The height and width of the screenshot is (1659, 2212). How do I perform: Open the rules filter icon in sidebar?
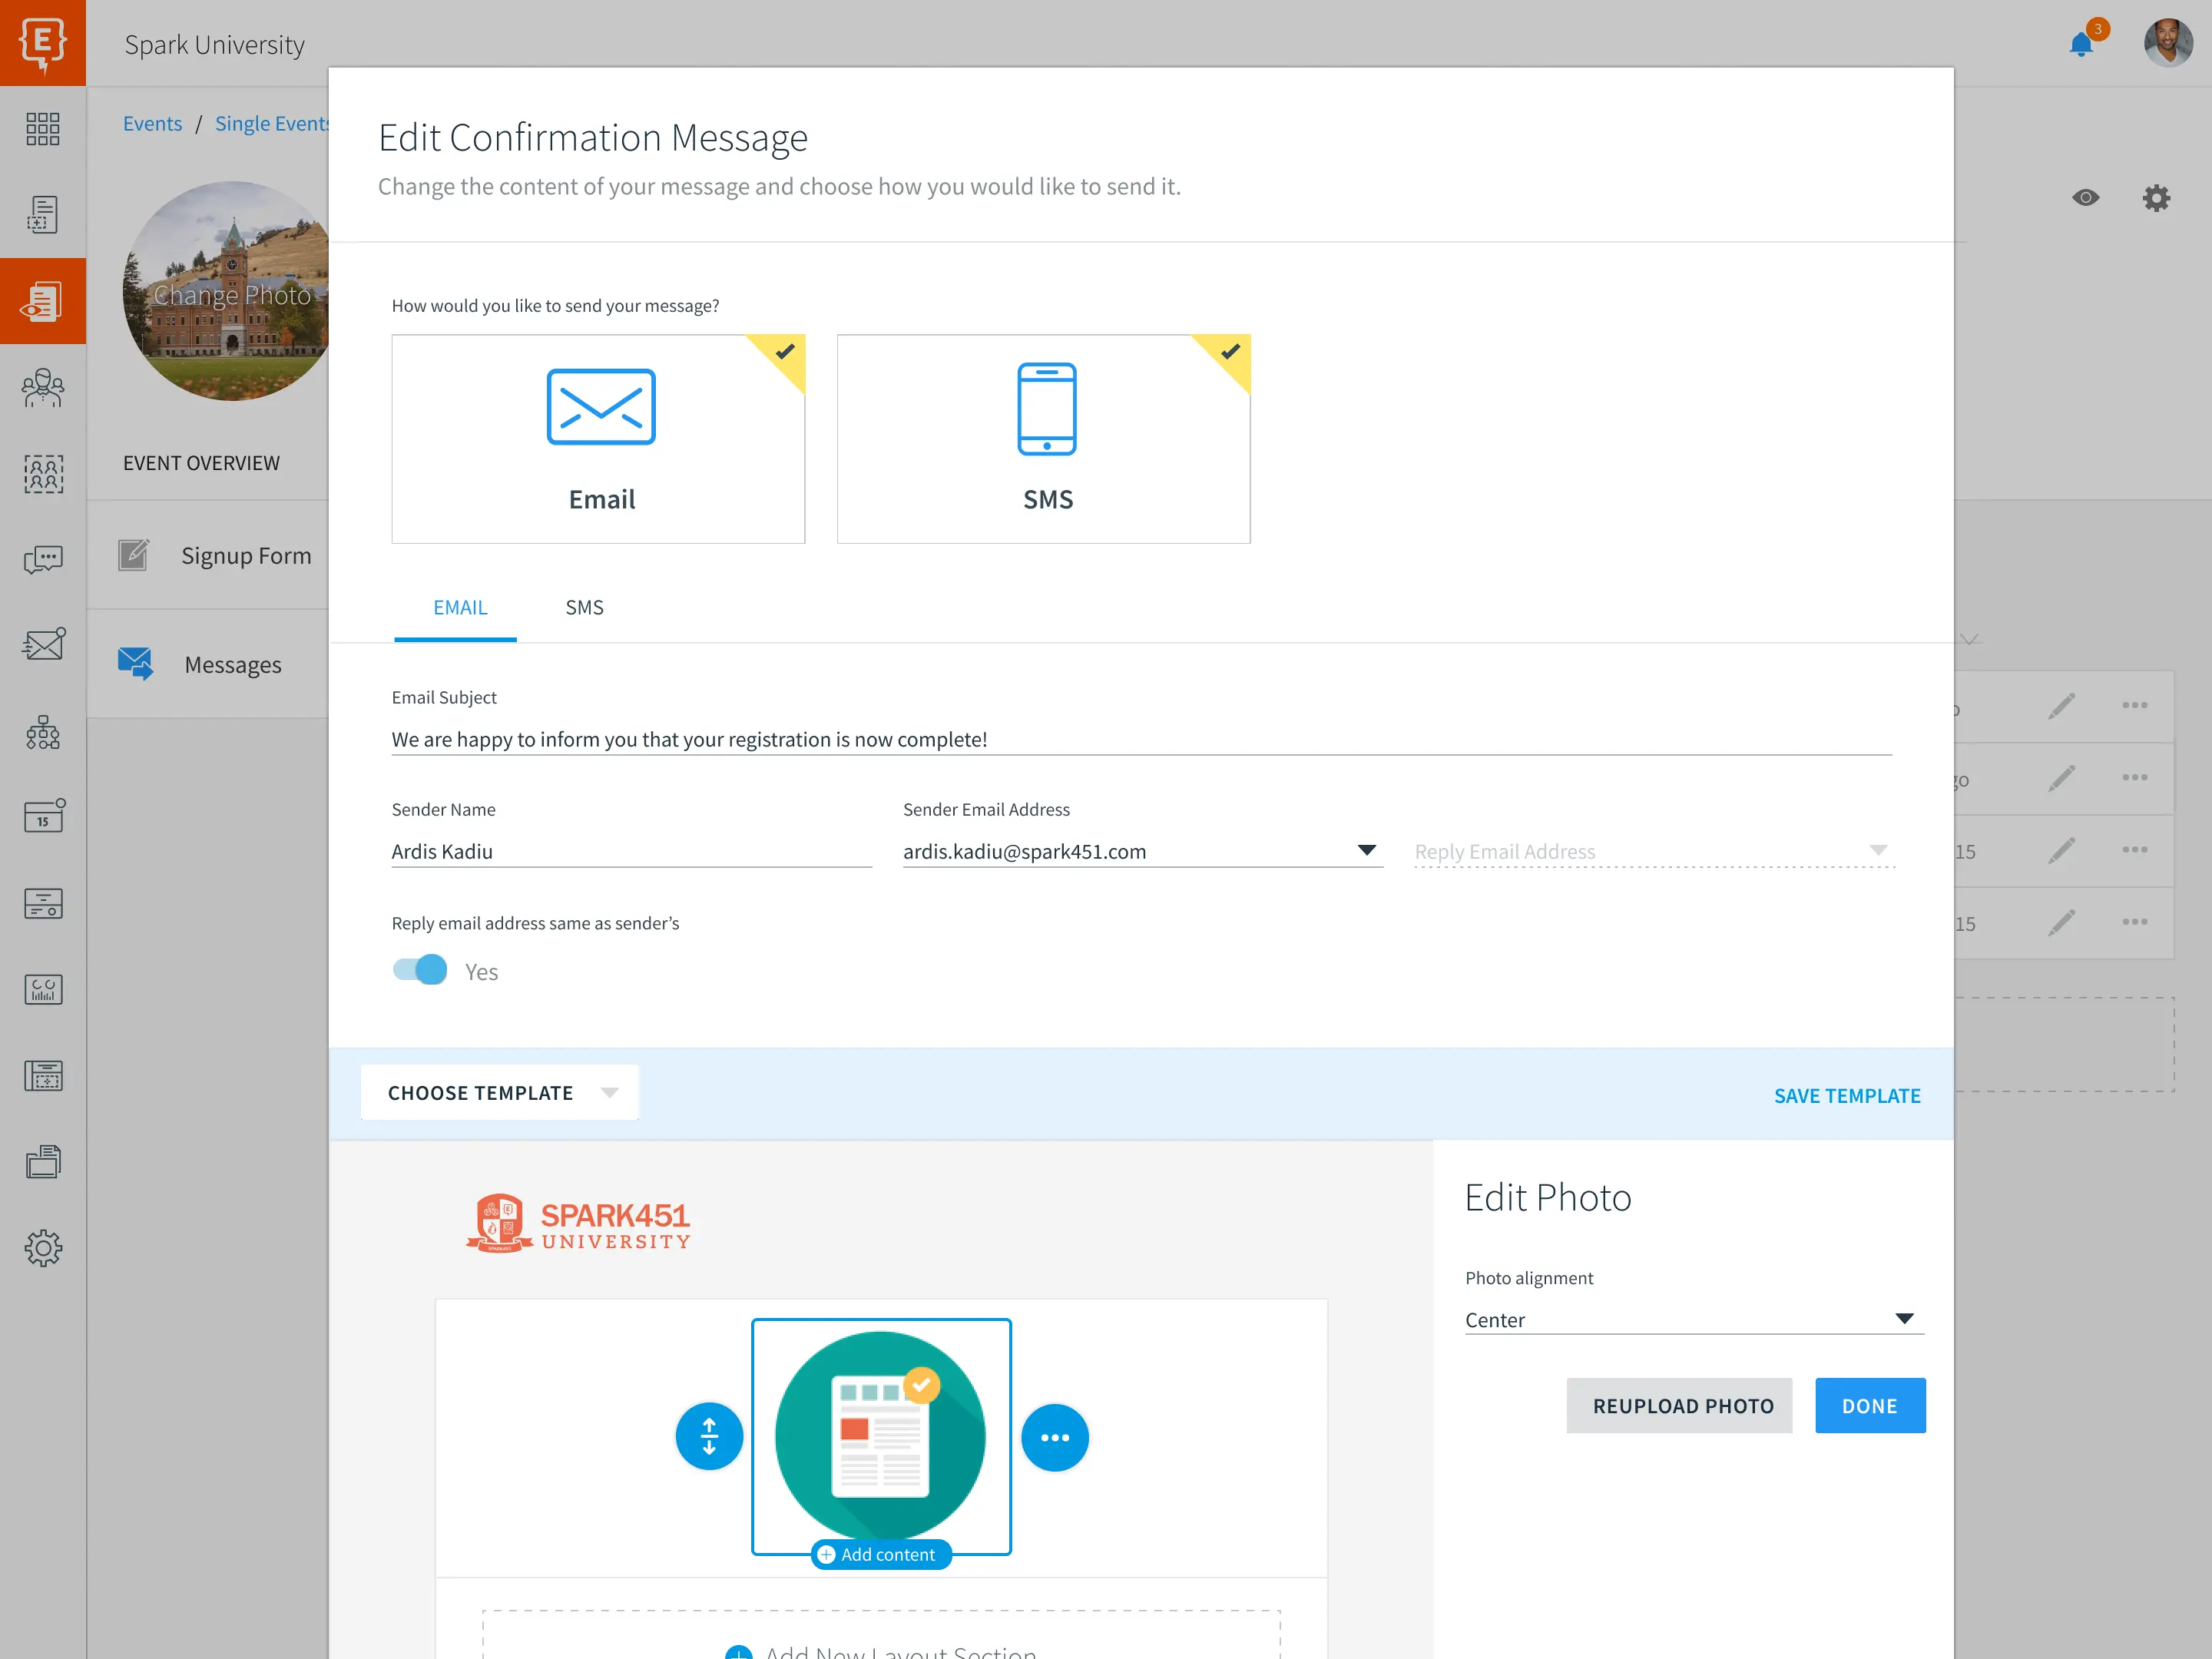pos(43,904)
